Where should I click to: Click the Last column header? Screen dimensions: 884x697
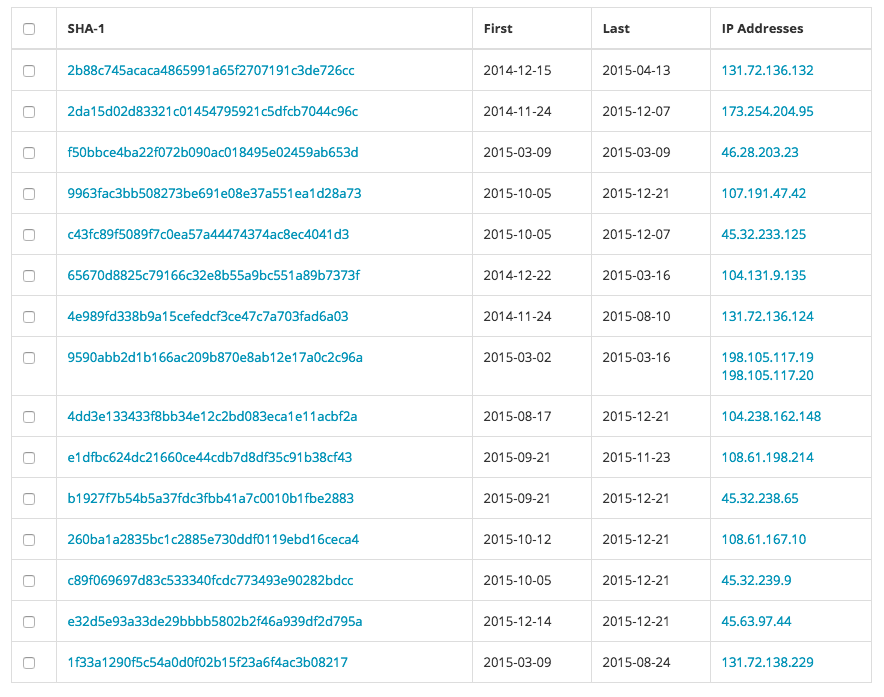pos(616,29)
